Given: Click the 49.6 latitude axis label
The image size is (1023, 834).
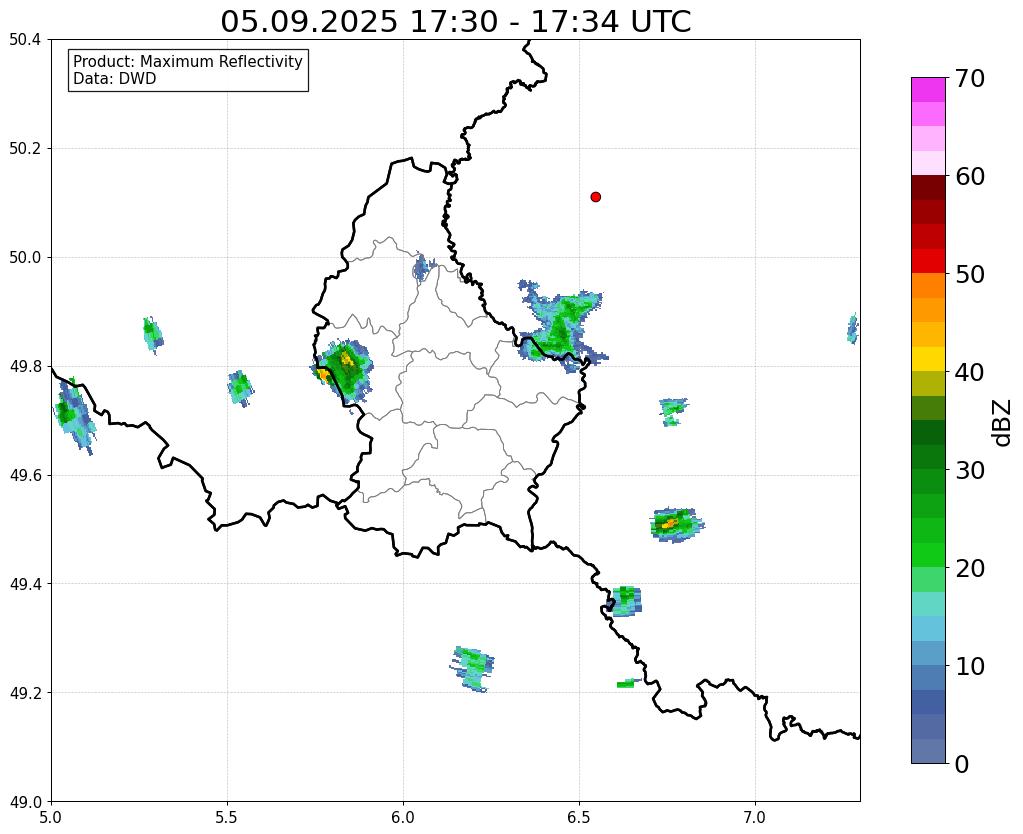Looking at the screenshot, I should pyautogui.click(x=25, y=475).
